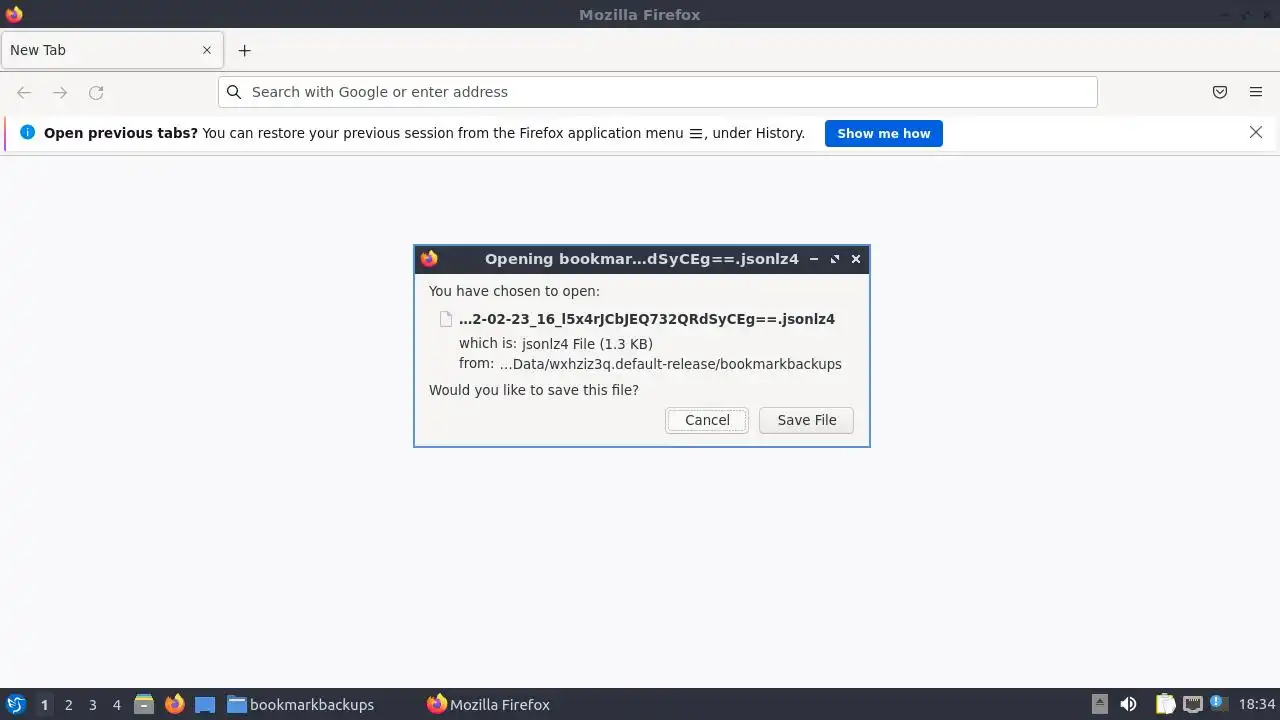Open a new tab with plus icon

pos(244,50)
